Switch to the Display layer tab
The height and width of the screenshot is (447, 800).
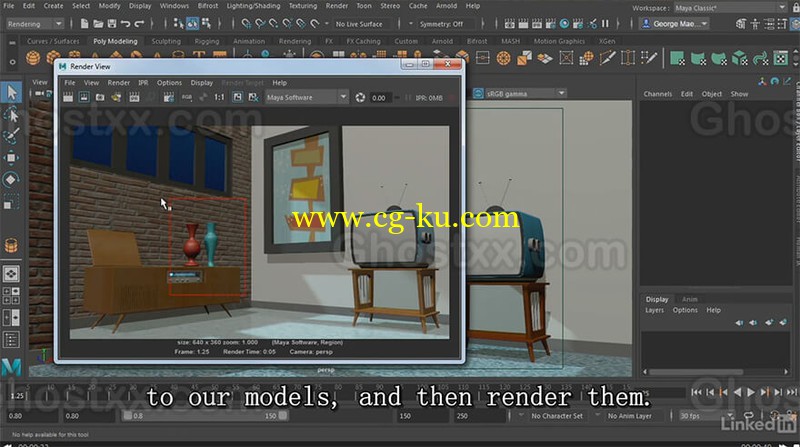[x=657, y=300]
